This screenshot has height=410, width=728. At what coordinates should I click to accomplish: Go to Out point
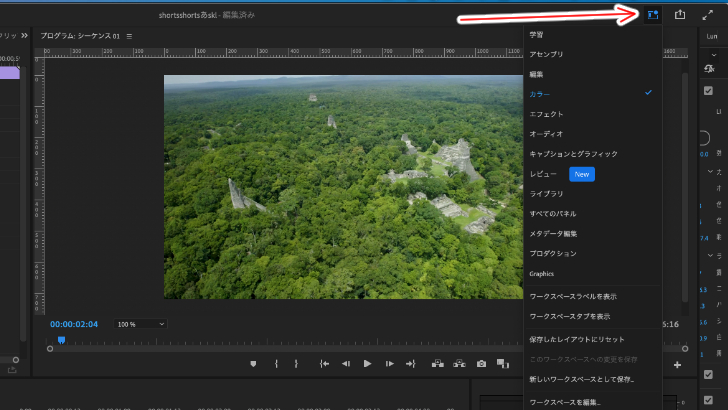[410, 364]
